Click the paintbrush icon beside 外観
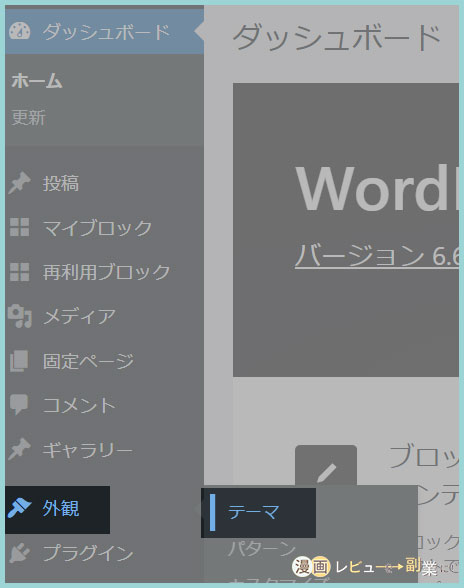464x588 pixels. [x=19, y=508]
